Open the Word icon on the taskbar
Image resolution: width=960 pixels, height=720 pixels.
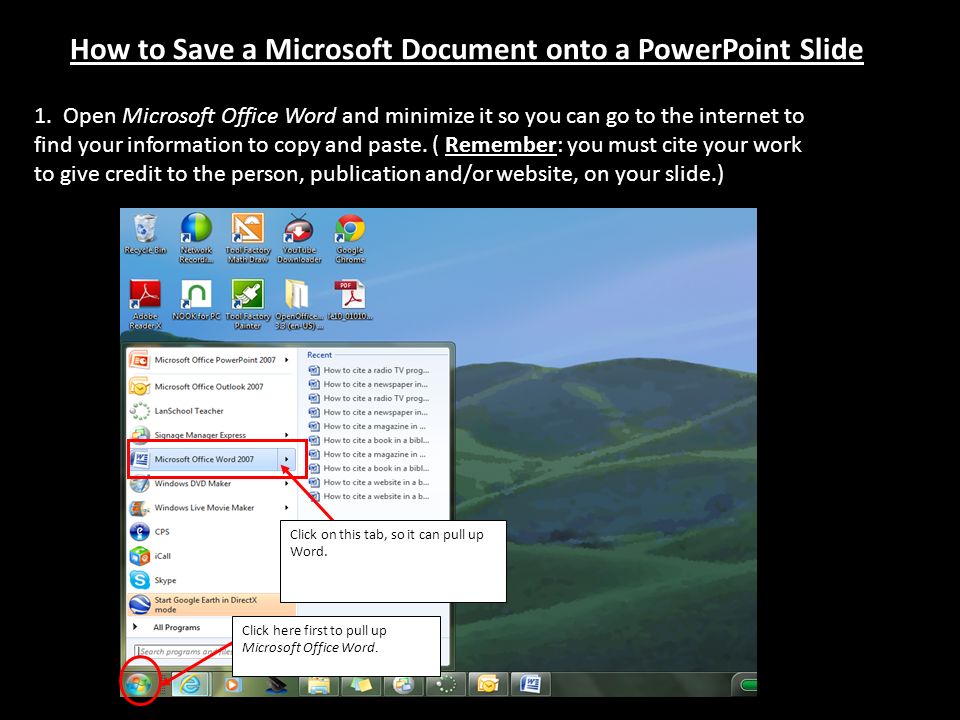pyautogui.click(x=530, y=684)
